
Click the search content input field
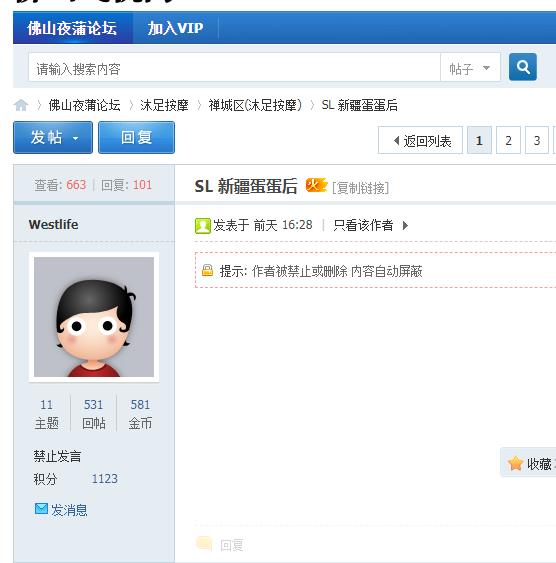[x=234, y=68]
